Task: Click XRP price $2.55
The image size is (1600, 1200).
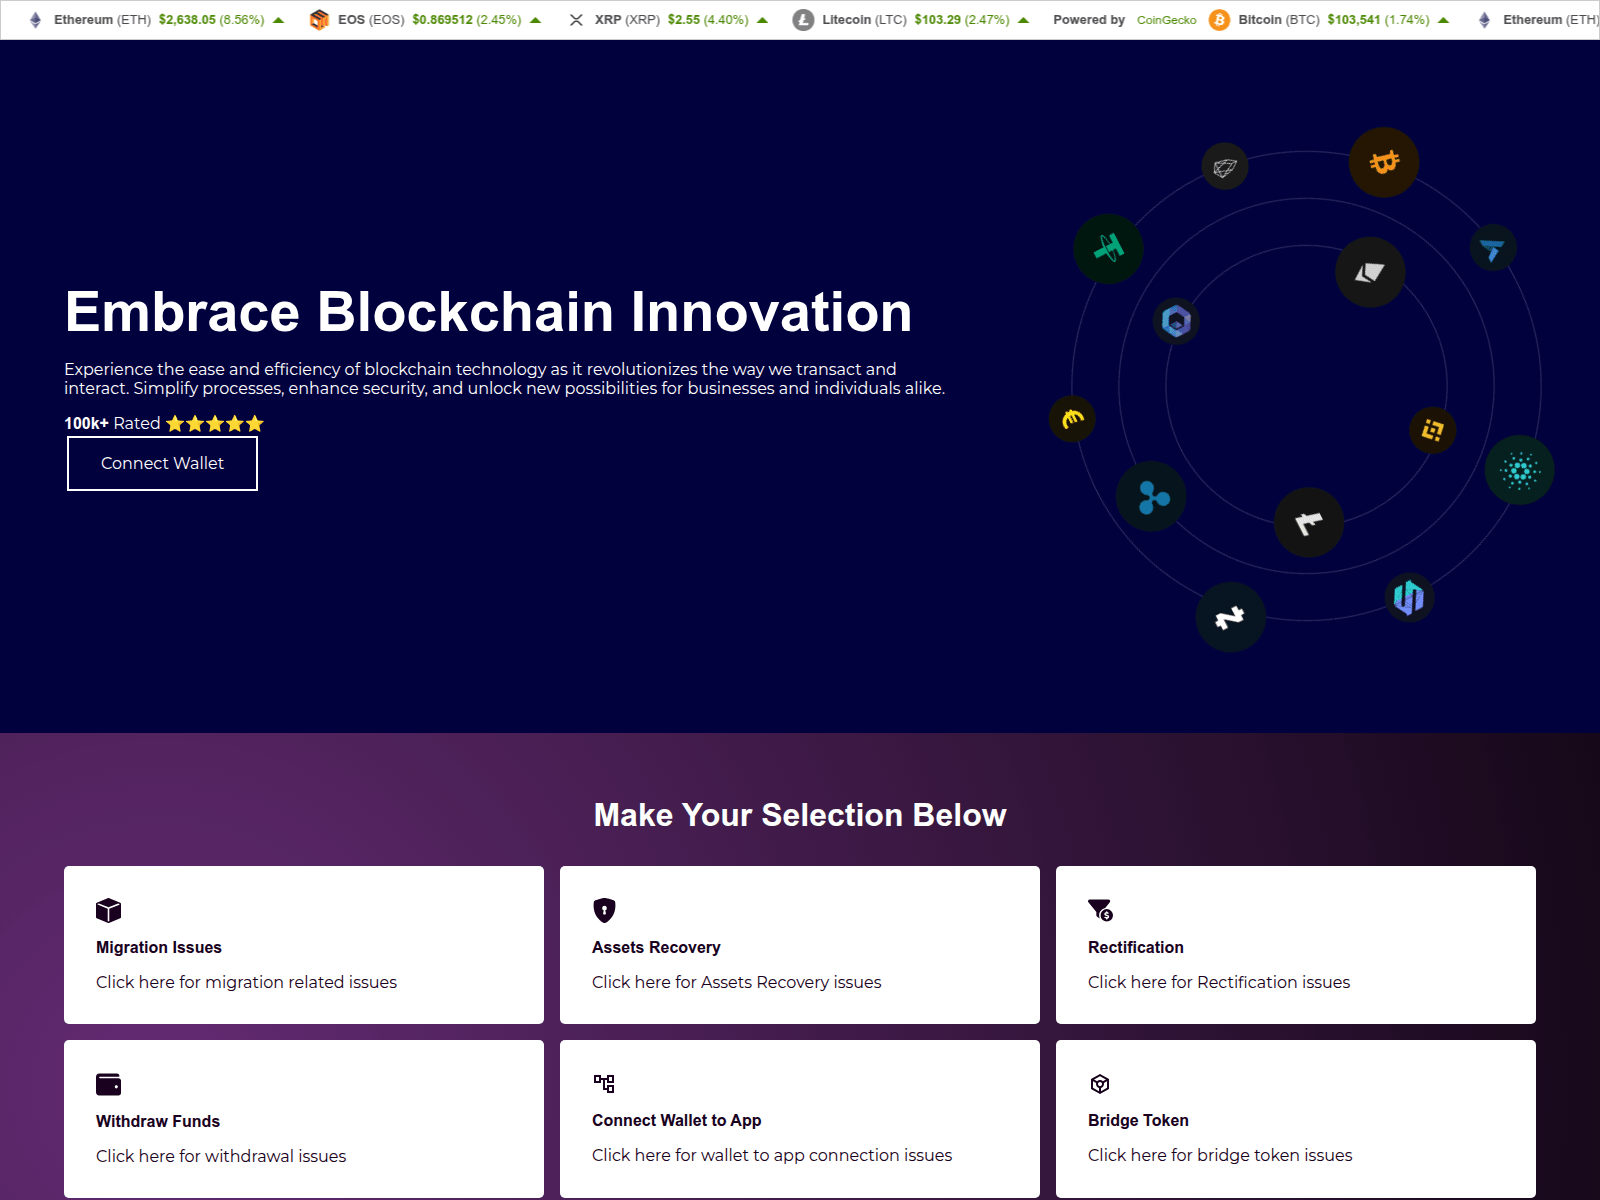Action: point(684,20)
